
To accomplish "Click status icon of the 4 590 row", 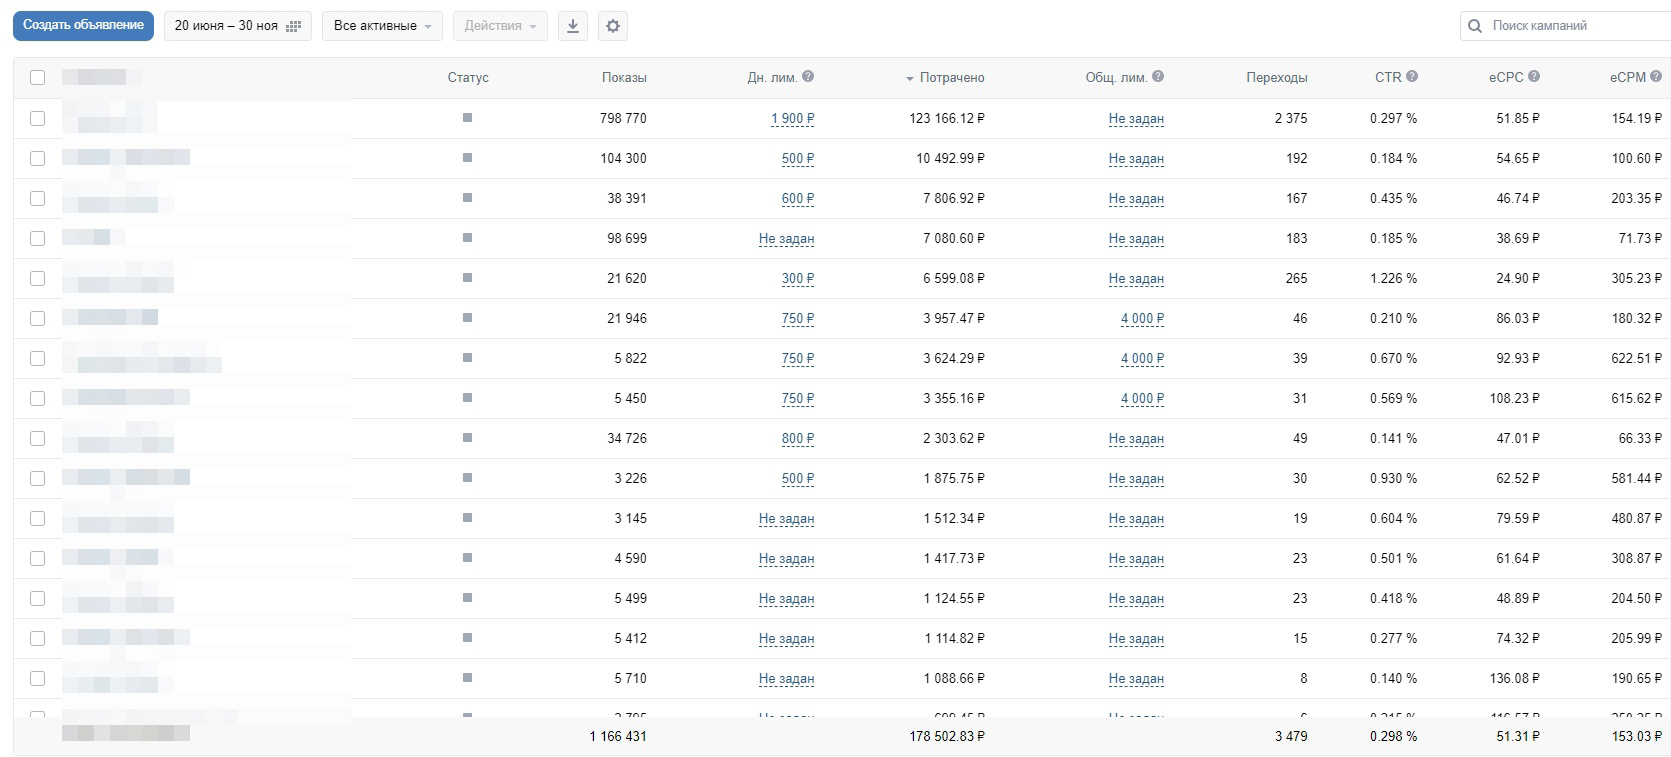I will (x=467, y=558).
